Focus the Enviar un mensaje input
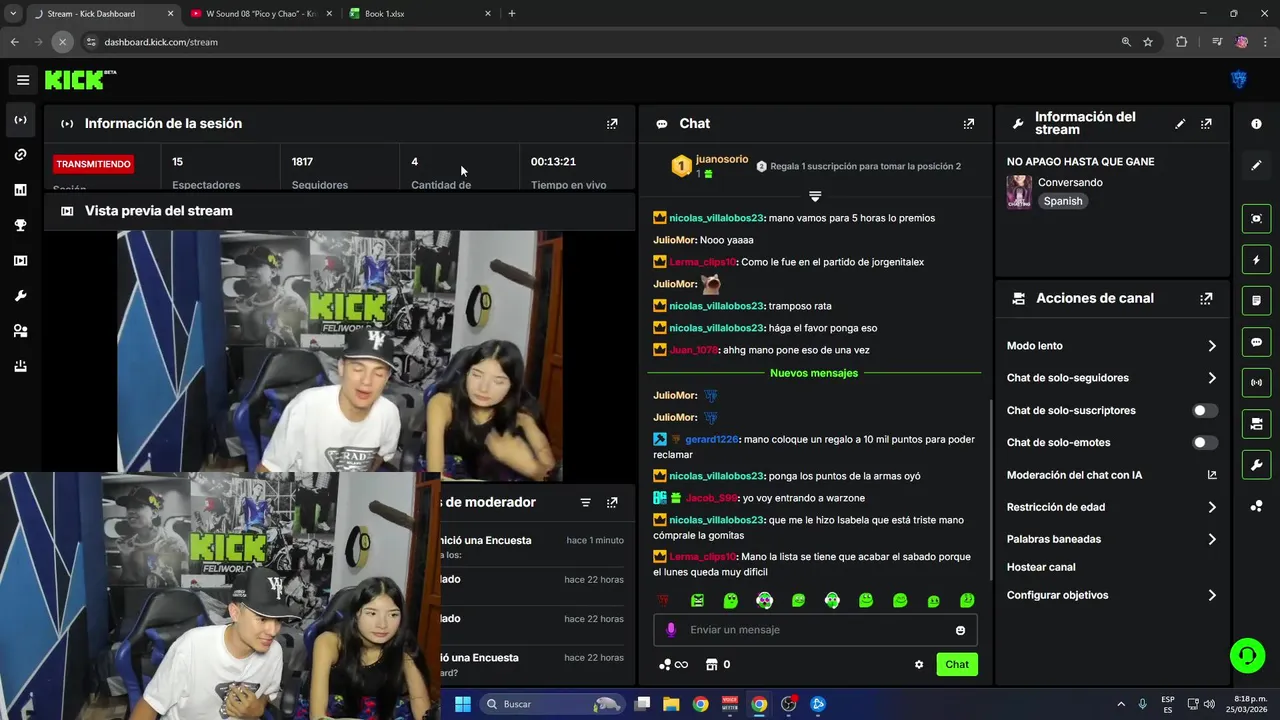1280x720 pixels. click(x=815, y=630)
